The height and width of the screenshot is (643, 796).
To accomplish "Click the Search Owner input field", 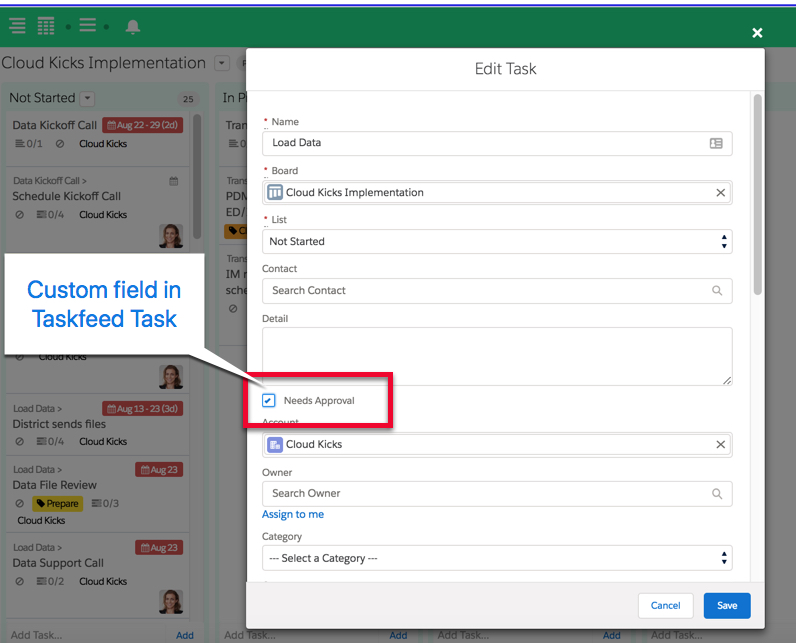I will (497, 494).
